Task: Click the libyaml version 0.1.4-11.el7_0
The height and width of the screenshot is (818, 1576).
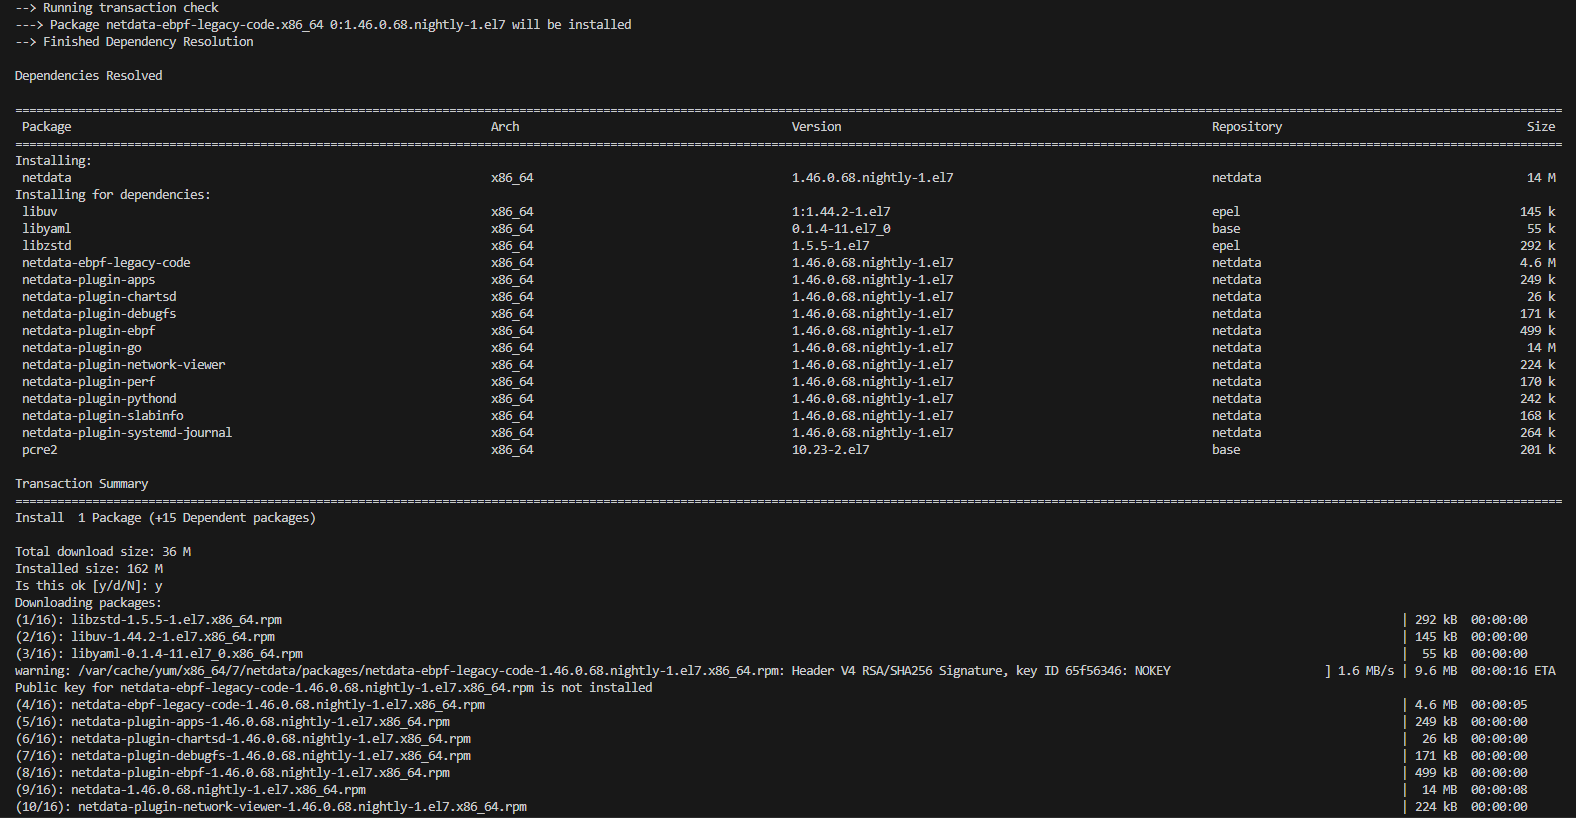Action: (x=841, y=229)
